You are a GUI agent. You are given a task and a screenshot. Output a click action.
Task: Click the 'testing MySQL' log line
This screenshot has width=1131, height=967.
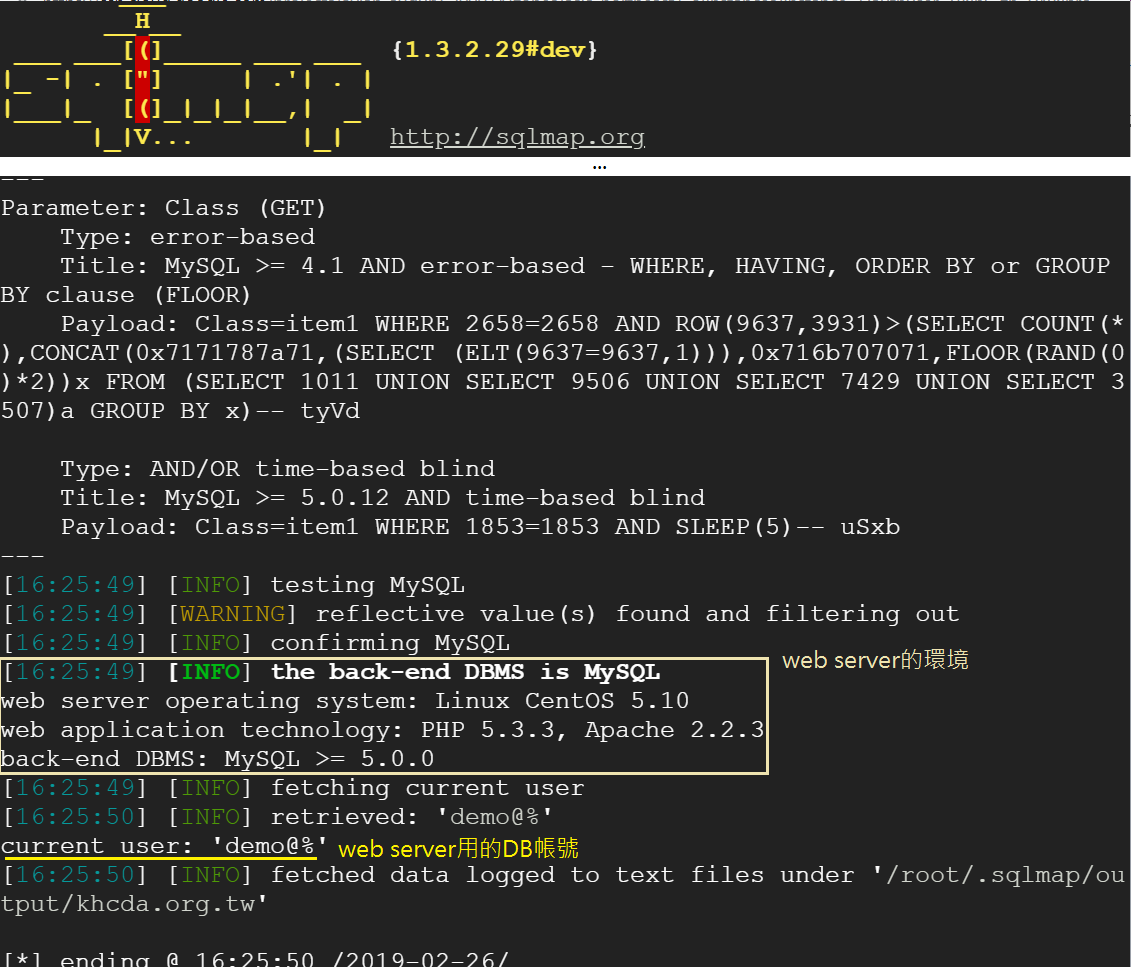click(x=234, y=585)
